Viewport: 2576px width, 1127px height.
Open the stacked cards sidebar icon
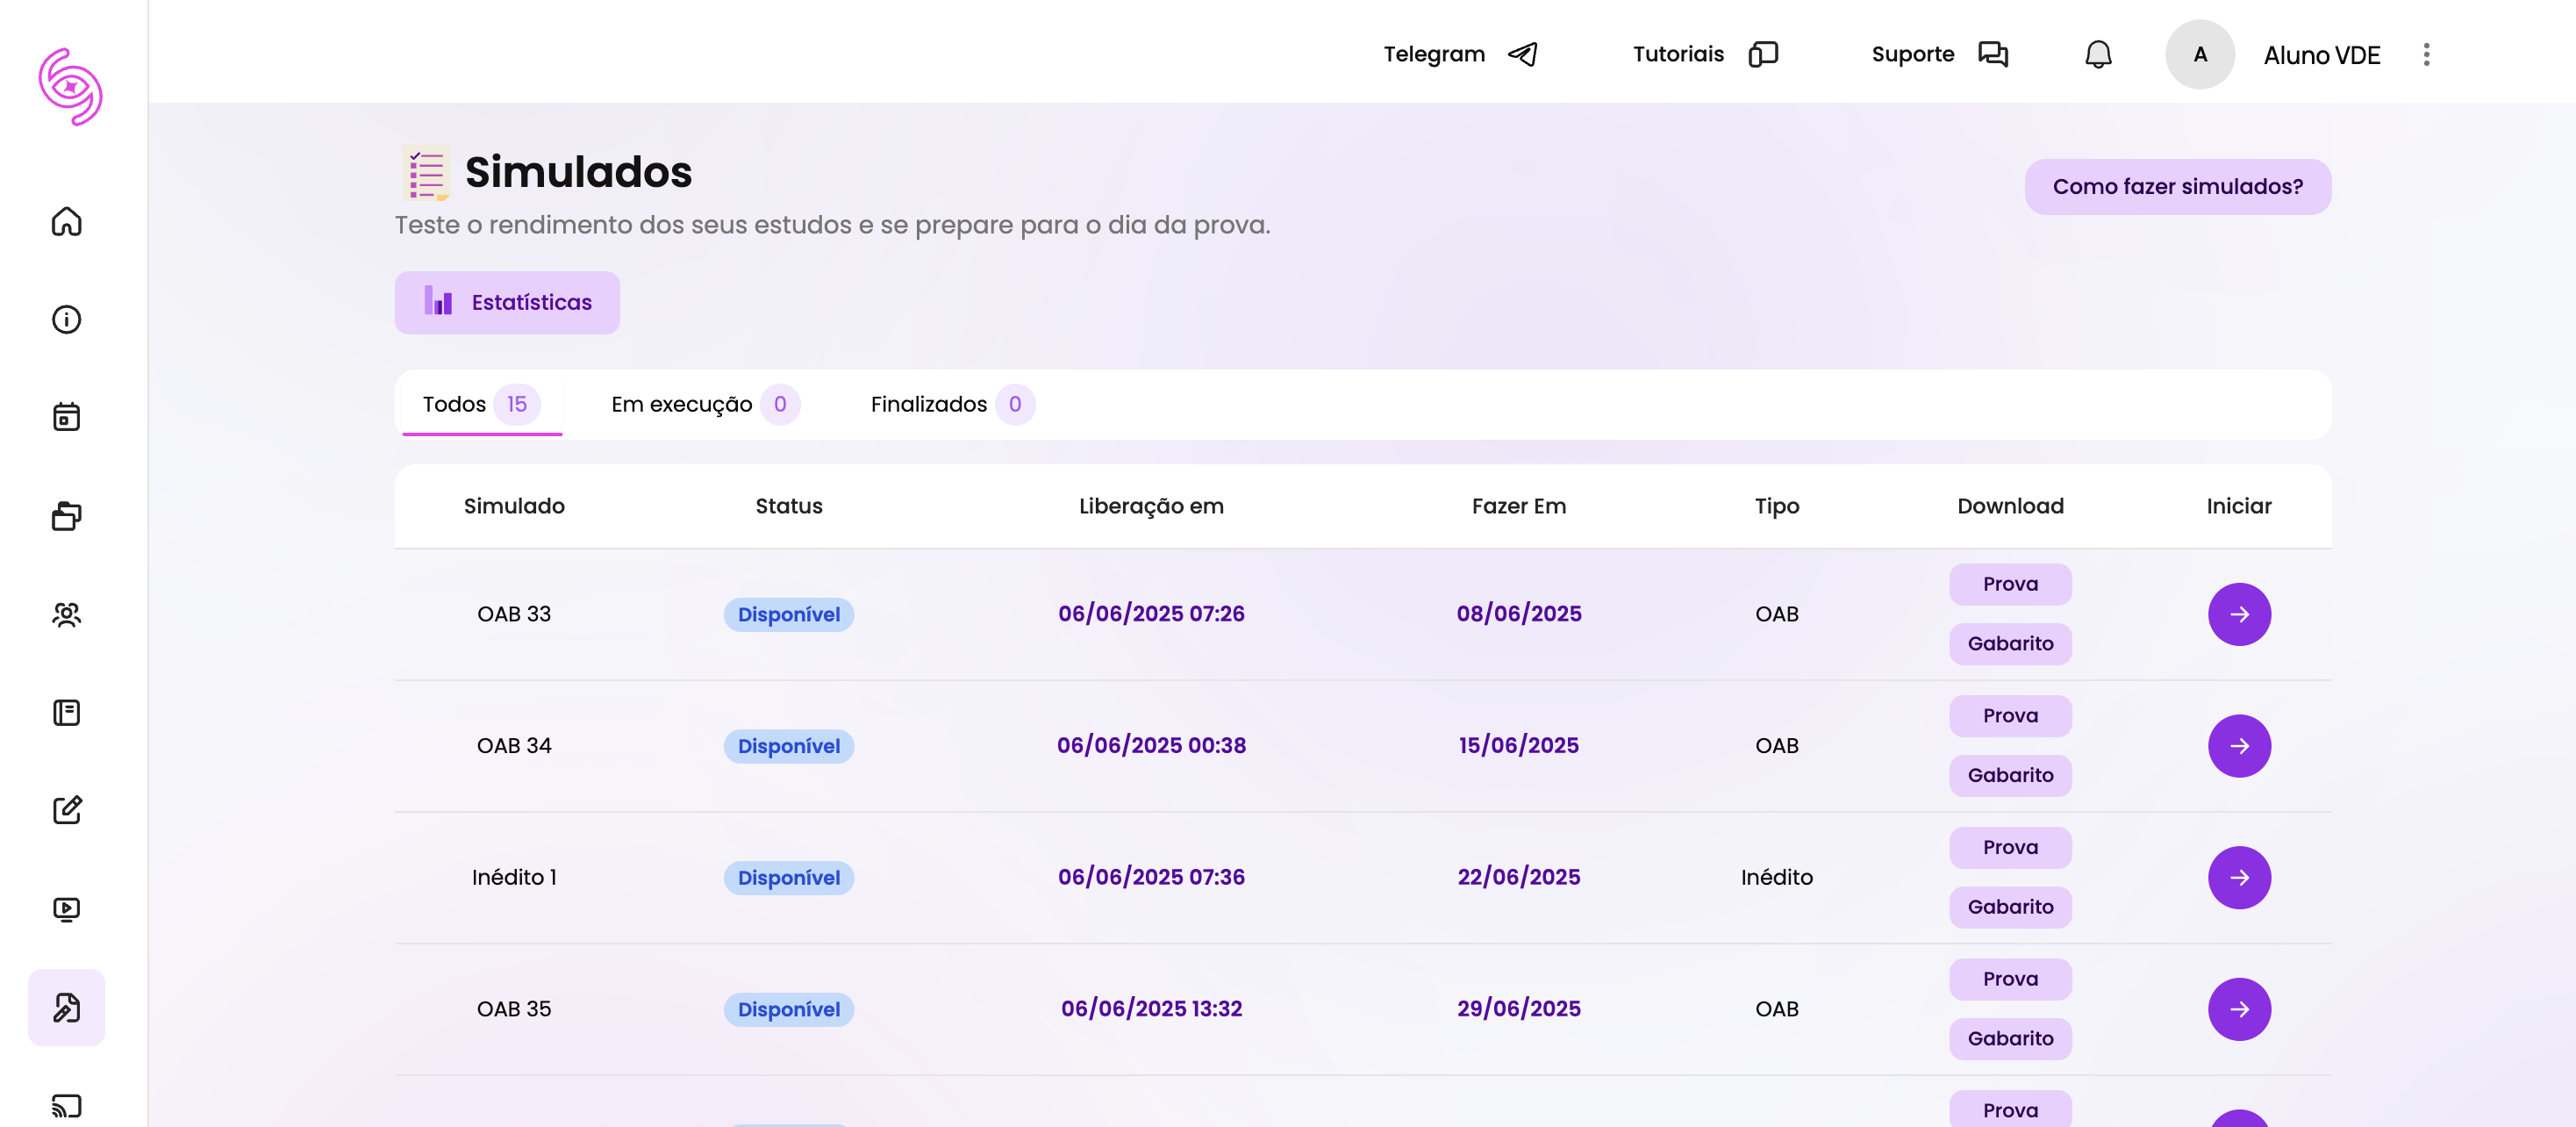coord(66,516)
